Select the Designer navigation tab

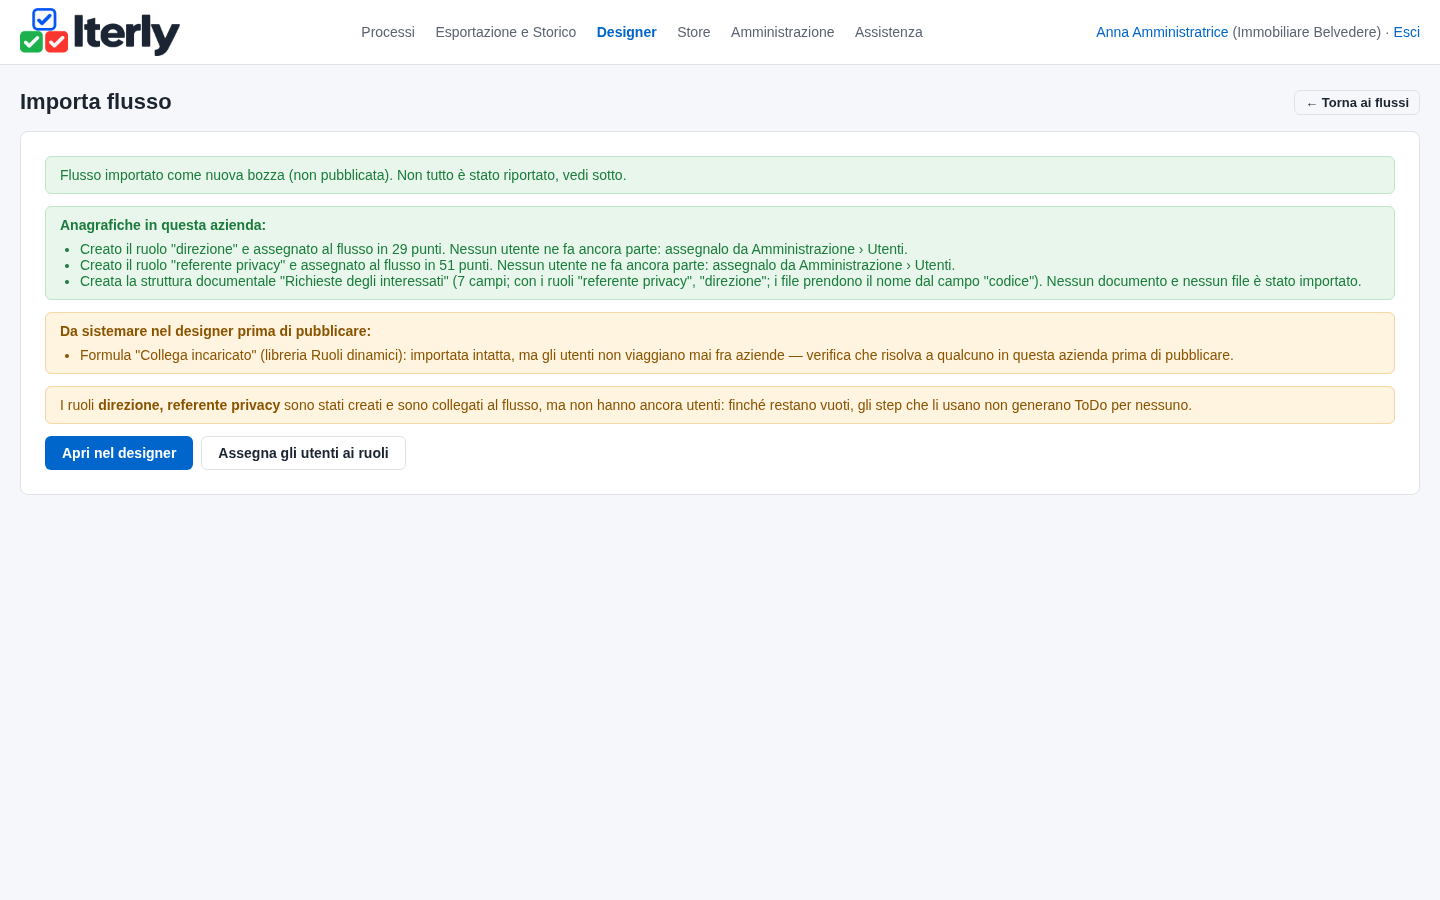627,32
